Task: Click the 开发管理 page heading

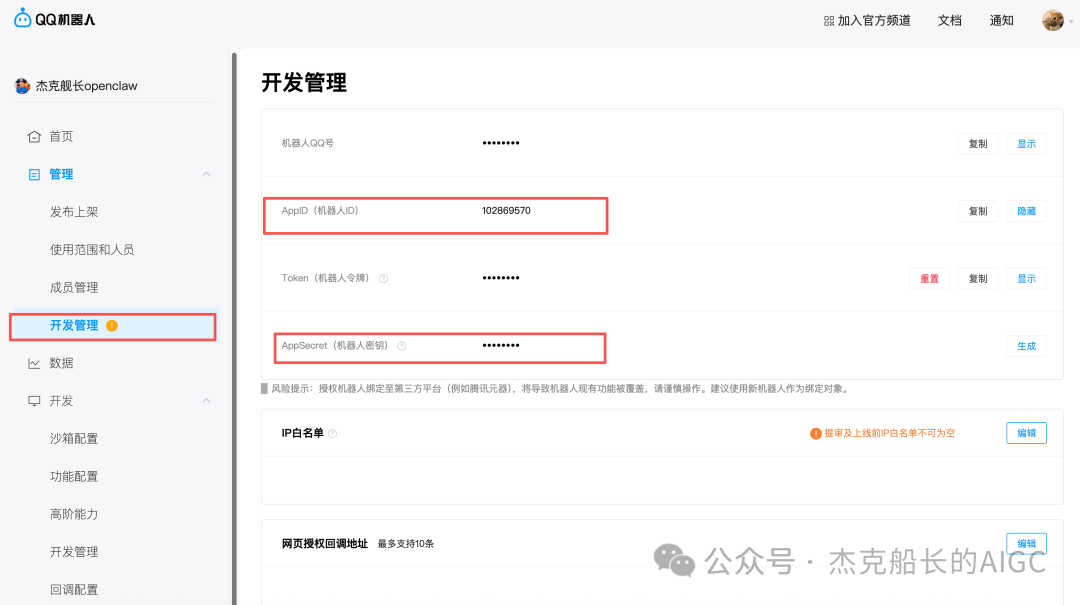Action: click(x=304, y=83)
